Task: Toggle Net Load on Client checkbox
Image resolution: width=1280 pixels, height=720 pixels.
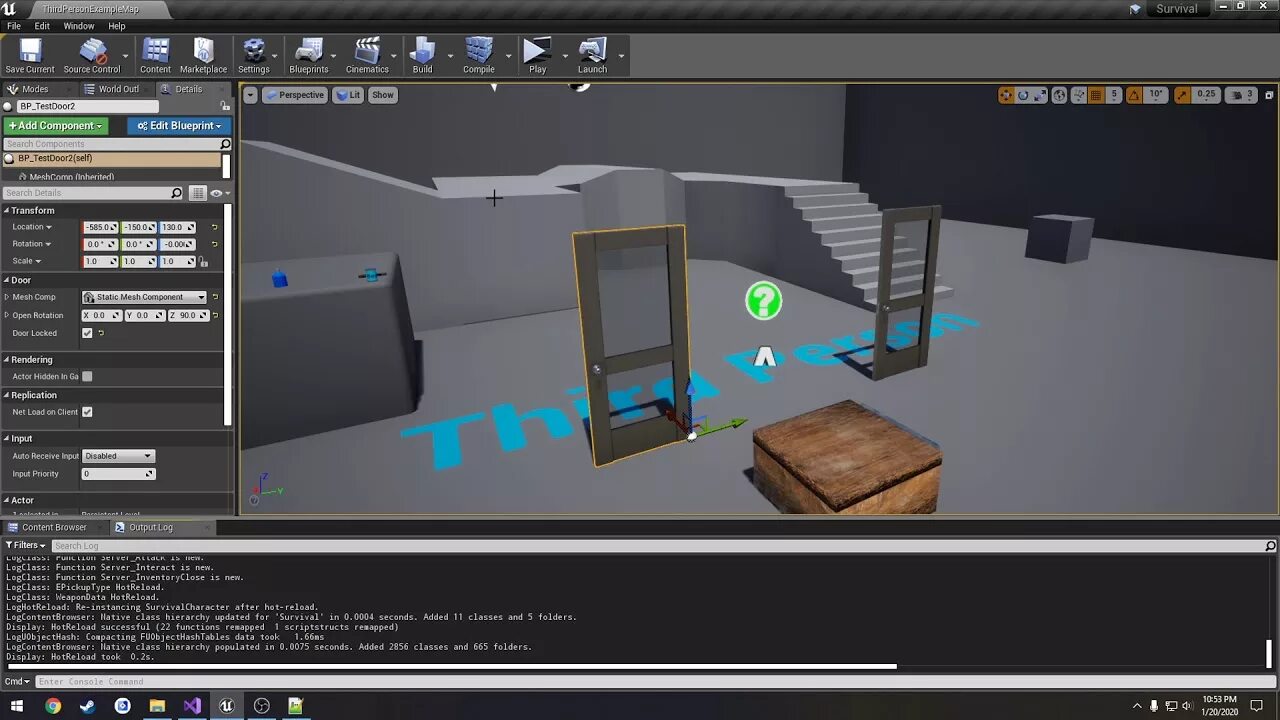Action: 87,412
